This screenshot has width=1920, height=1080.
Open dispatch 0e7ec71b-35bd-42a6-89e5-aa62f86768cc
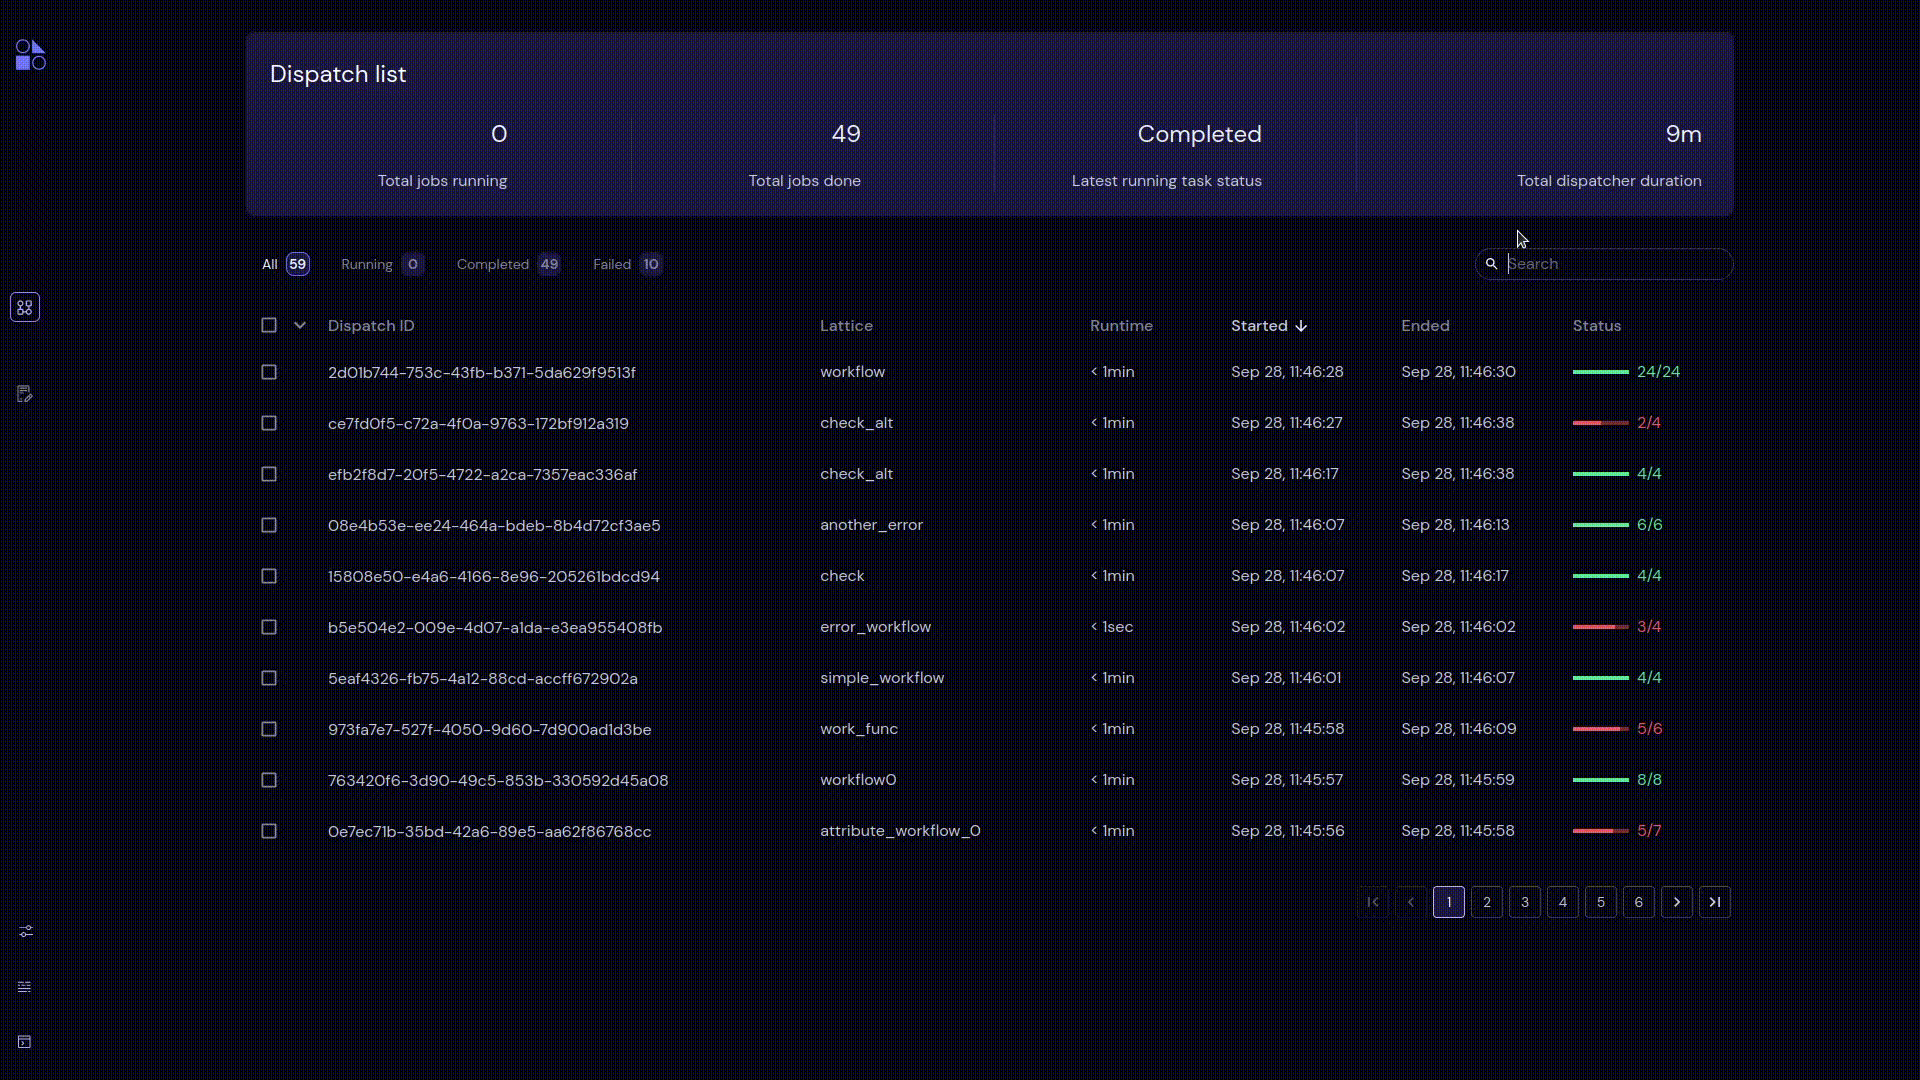tap(490, 831)
